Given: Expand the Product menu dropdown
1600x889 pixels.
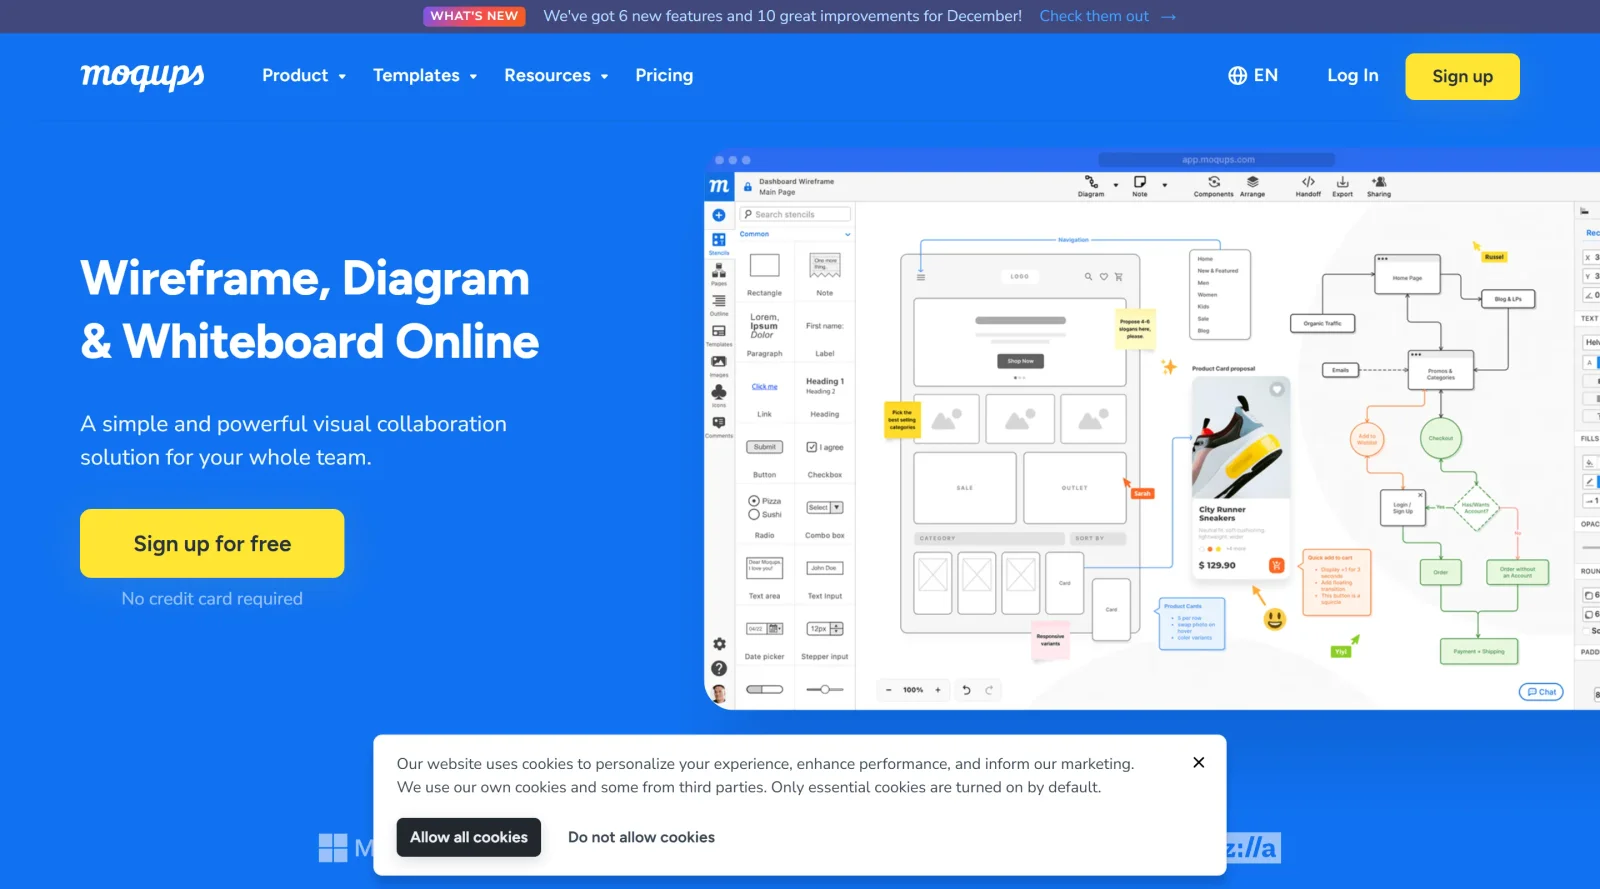Looking at the screenshot, I should point(303,76).
